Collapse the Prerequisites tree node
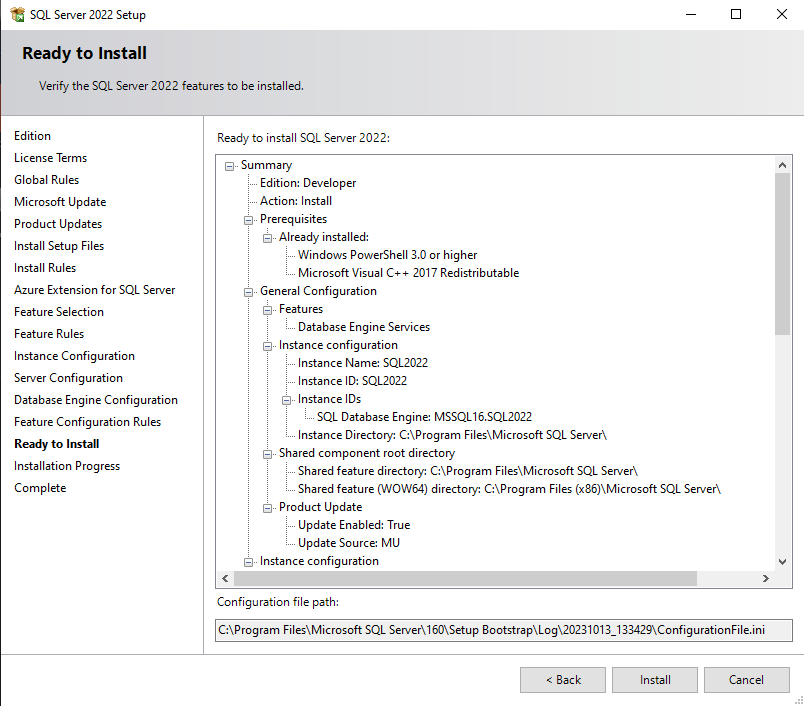Screen dimensions: 804x706 pyautogui.click(x=249, y=219)
